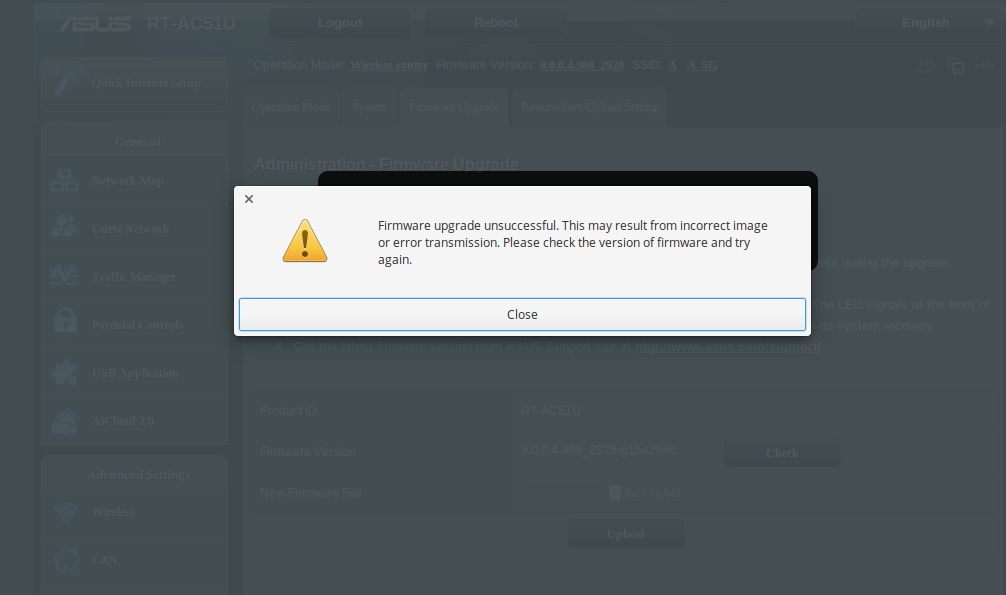Click the ASUS logo
The width and height of the screenshot is (1006, 595).
[95, 24]
